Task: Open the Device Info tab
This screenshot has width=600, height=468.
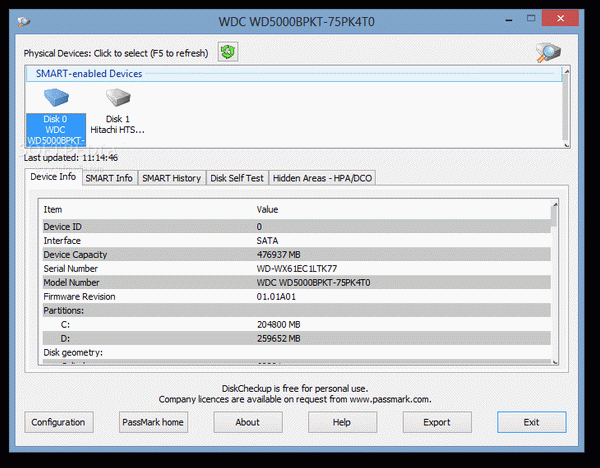Action: point(53,177)
